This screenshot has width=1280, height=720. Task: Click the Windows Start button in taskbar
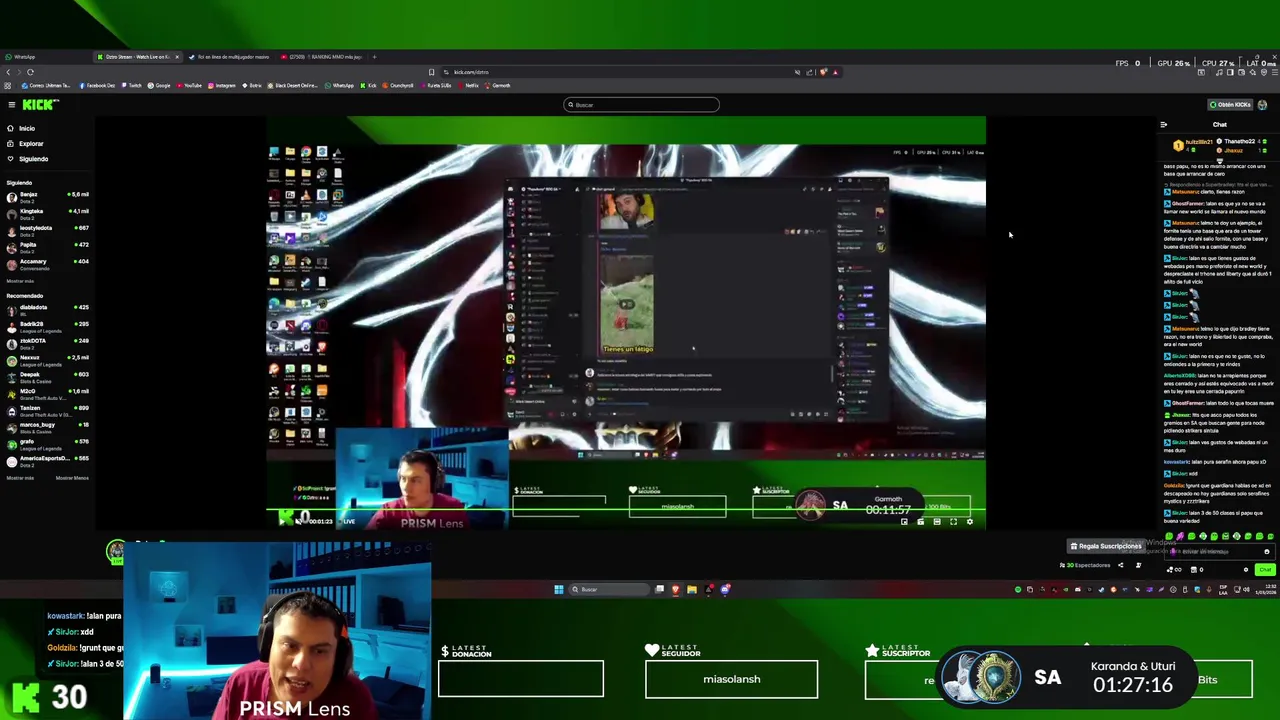[x=558, y=589]
